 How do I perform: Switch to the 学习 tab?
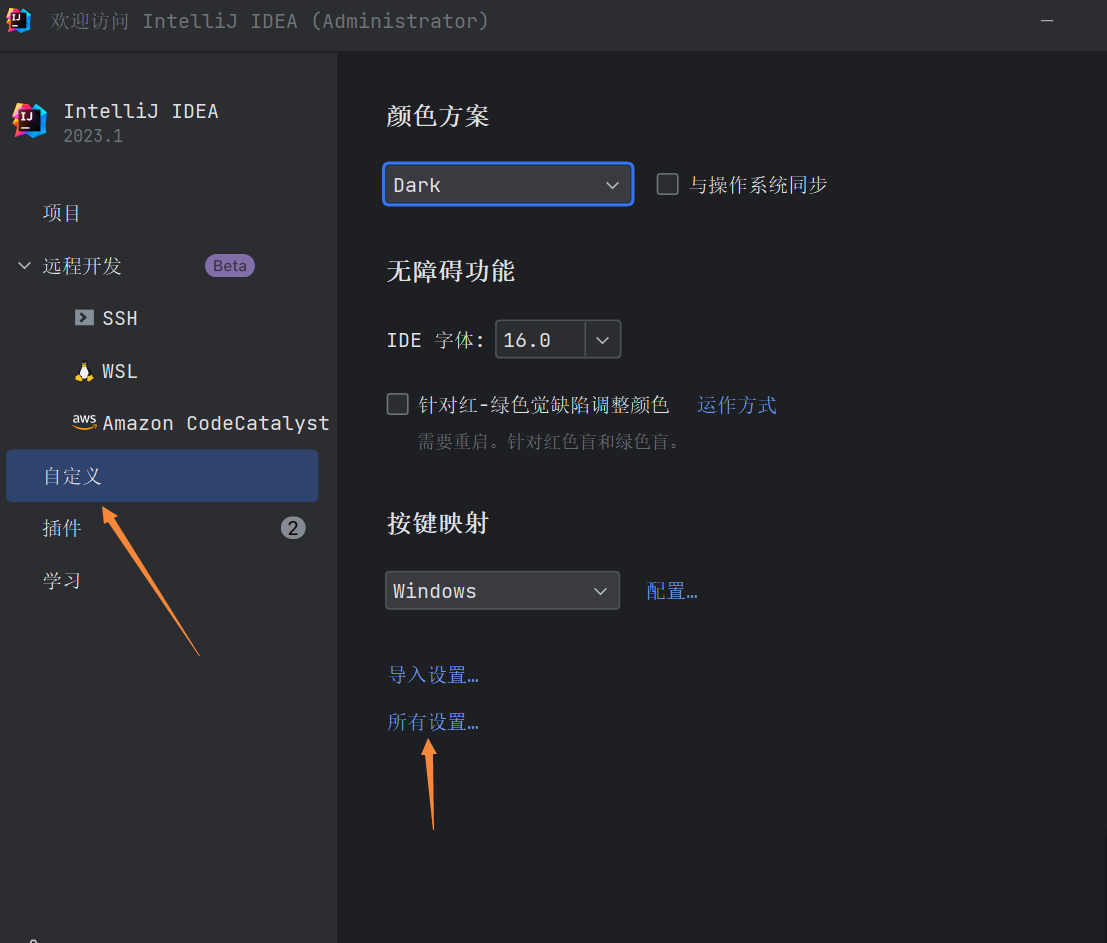point(61,581)
